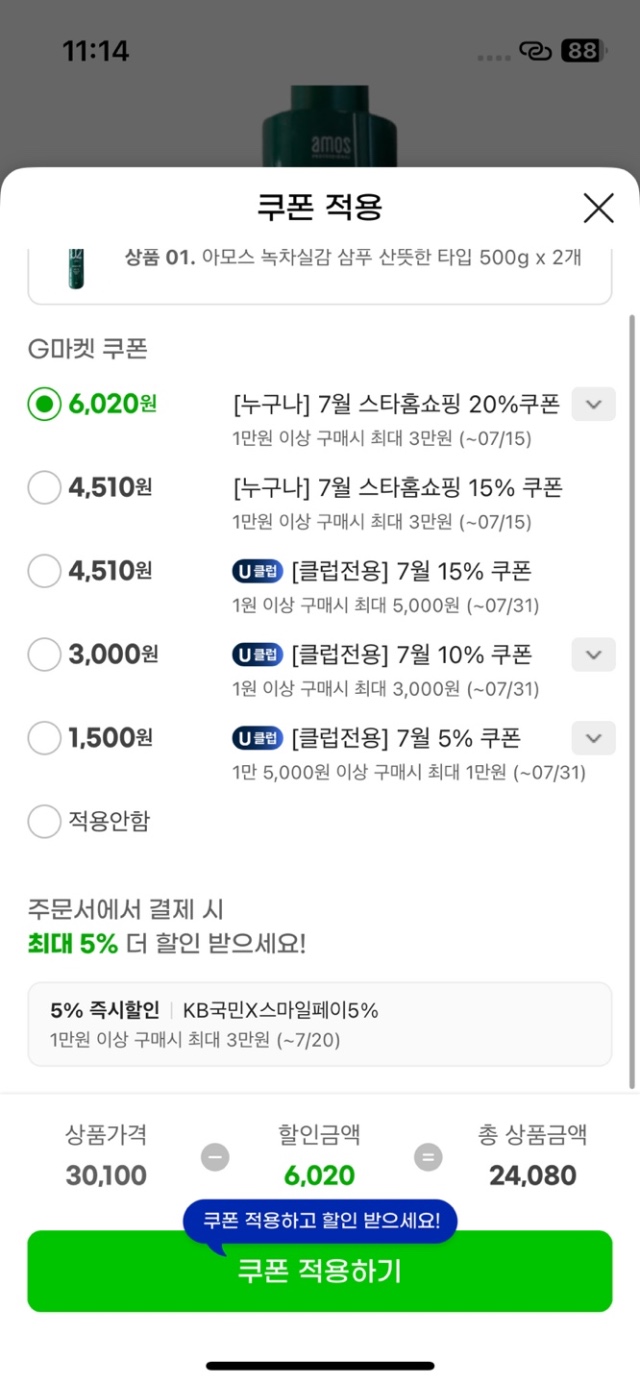
Task: Select the 스타홈쇼핑 15% coupon radio button
Action: tap(44, 488)
